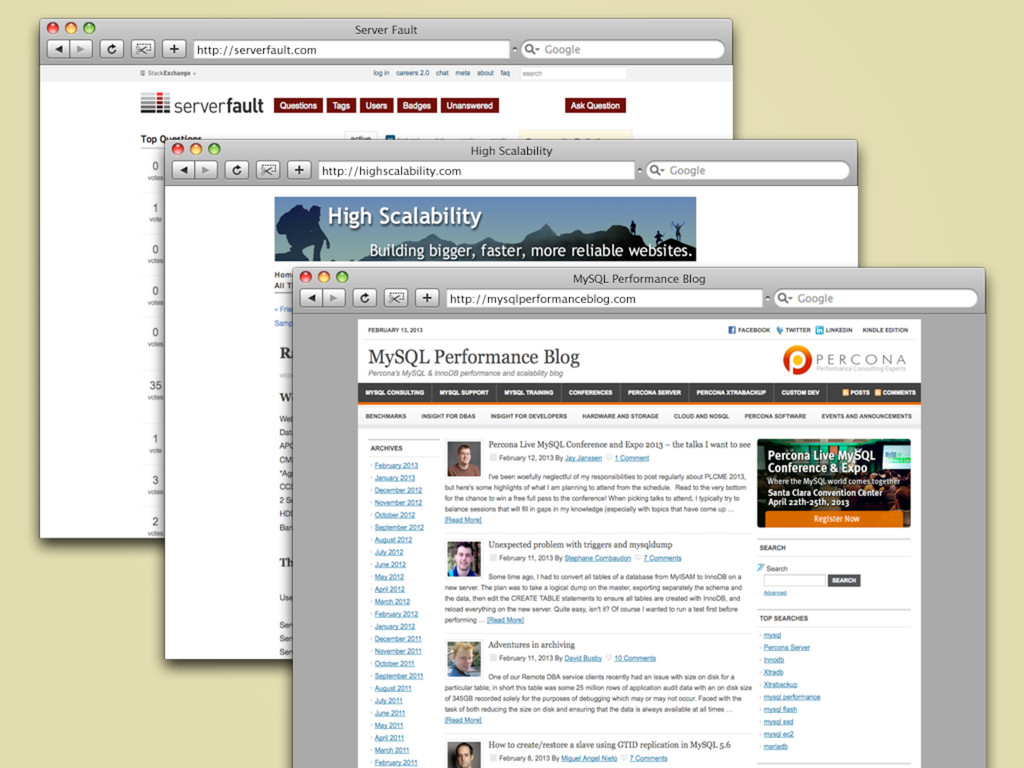Reload the High Scalability page

click(x=236, y=170)
